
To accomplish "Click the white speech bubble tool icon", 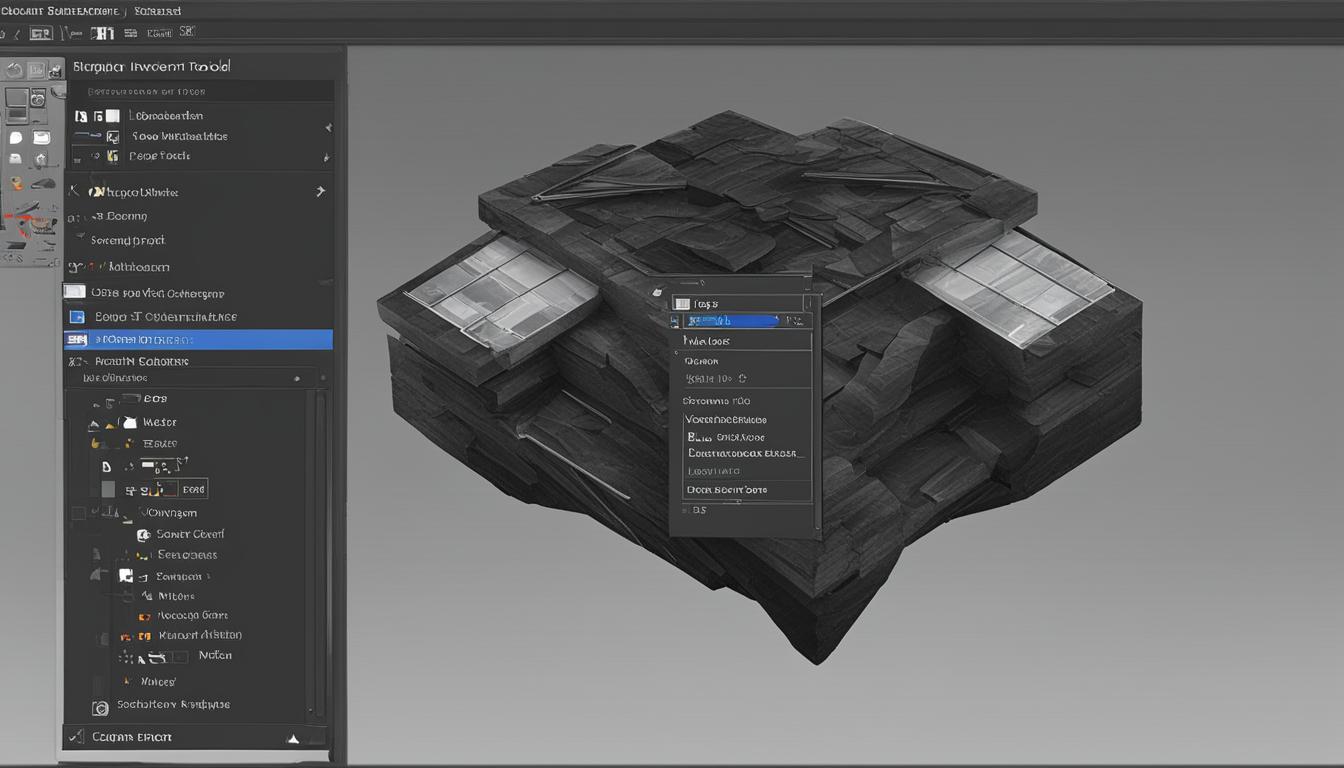I will coord(16,138).
